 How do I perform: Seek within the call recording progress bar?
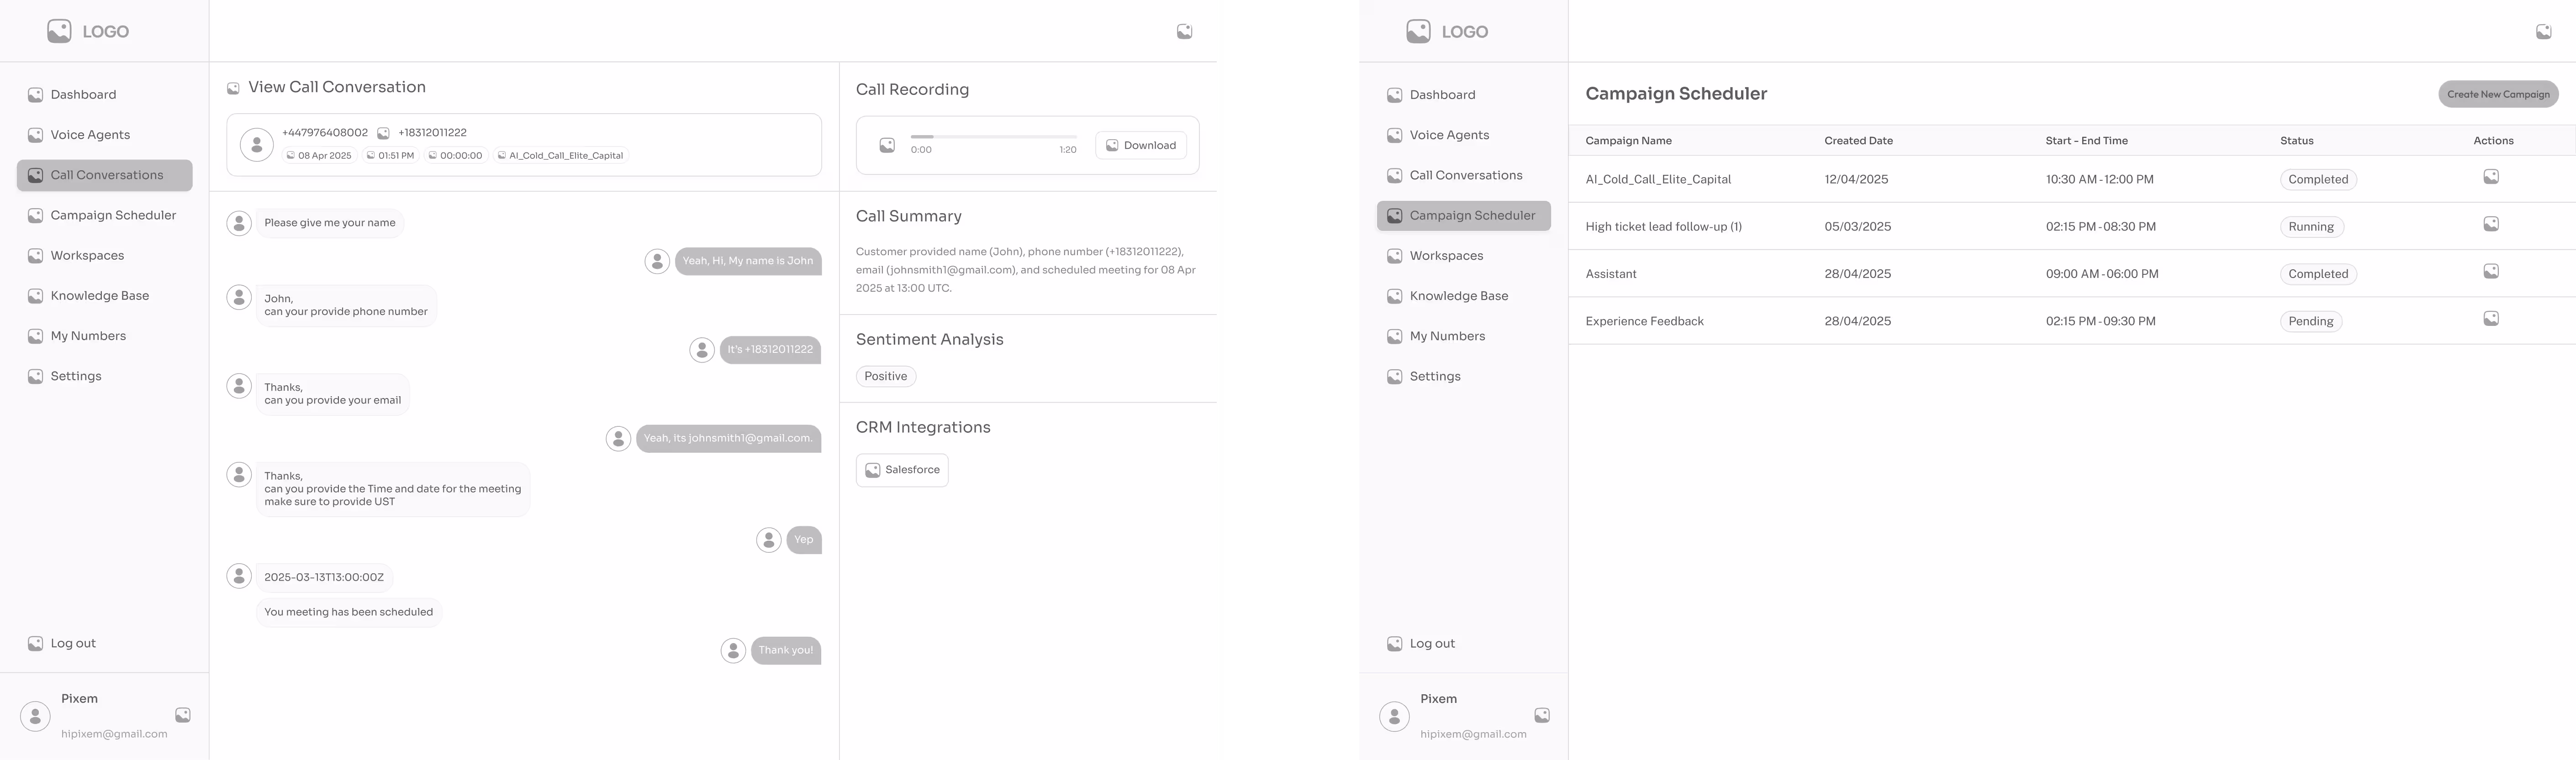click(994, 137)
